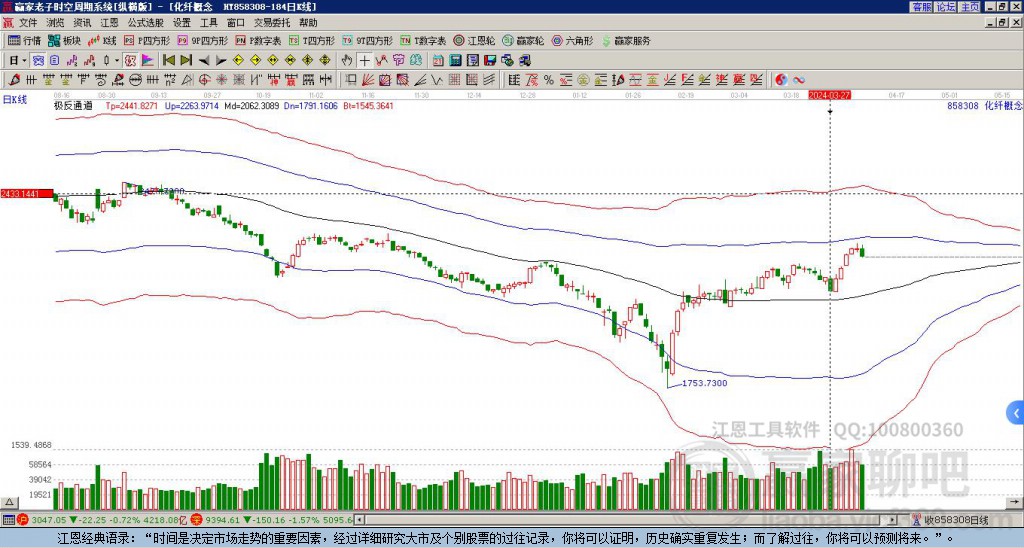Open the 行情 quotes view

(x=24, y=40)
